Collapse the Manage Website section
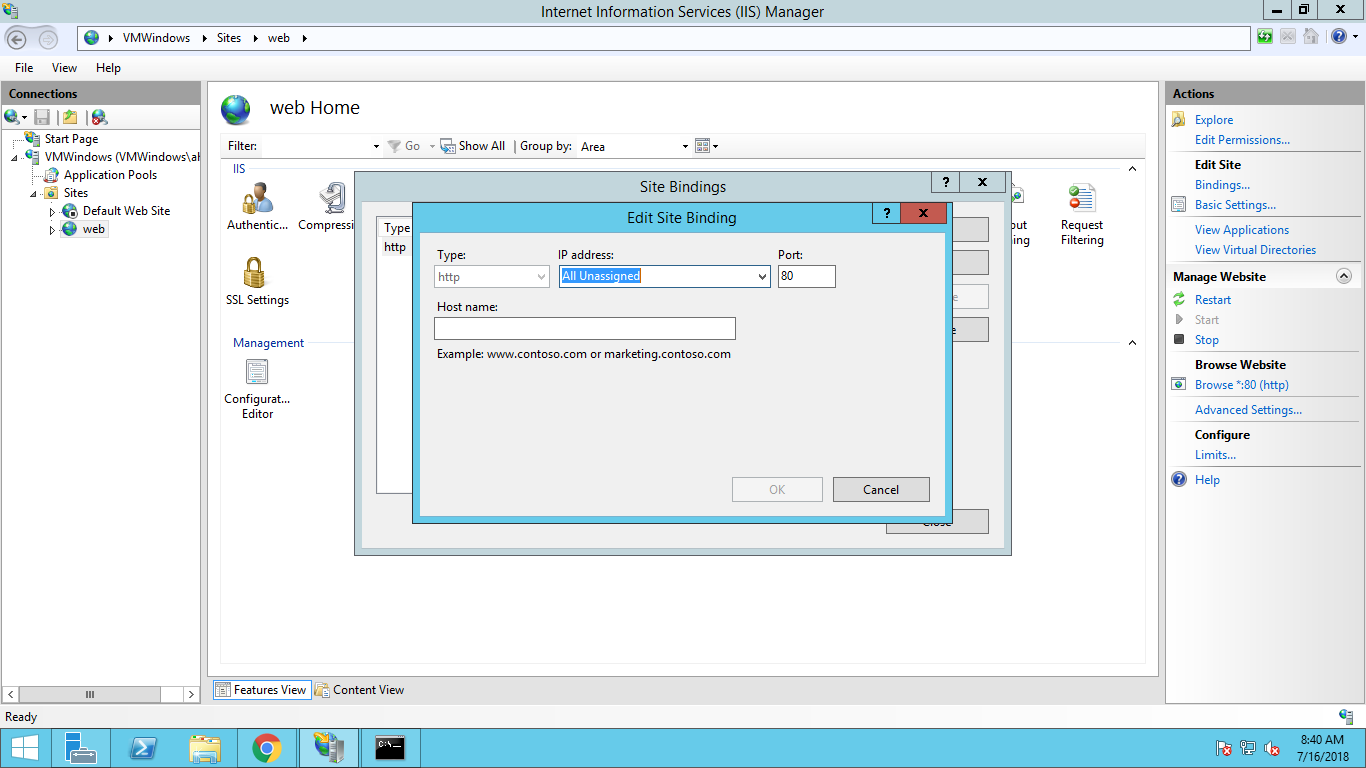The image size is (1366, 768). pyautogui.click(x=1343, y=276)
